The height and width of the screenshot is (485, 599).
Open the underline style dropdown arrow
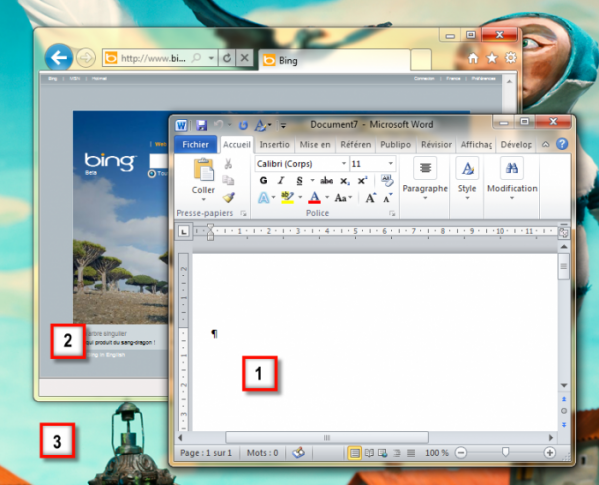click(x=312, y=180)
